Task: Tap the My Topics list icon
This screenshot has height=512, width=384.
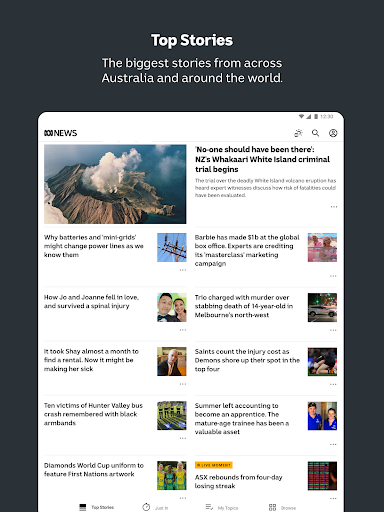Action: coord(209,507)
